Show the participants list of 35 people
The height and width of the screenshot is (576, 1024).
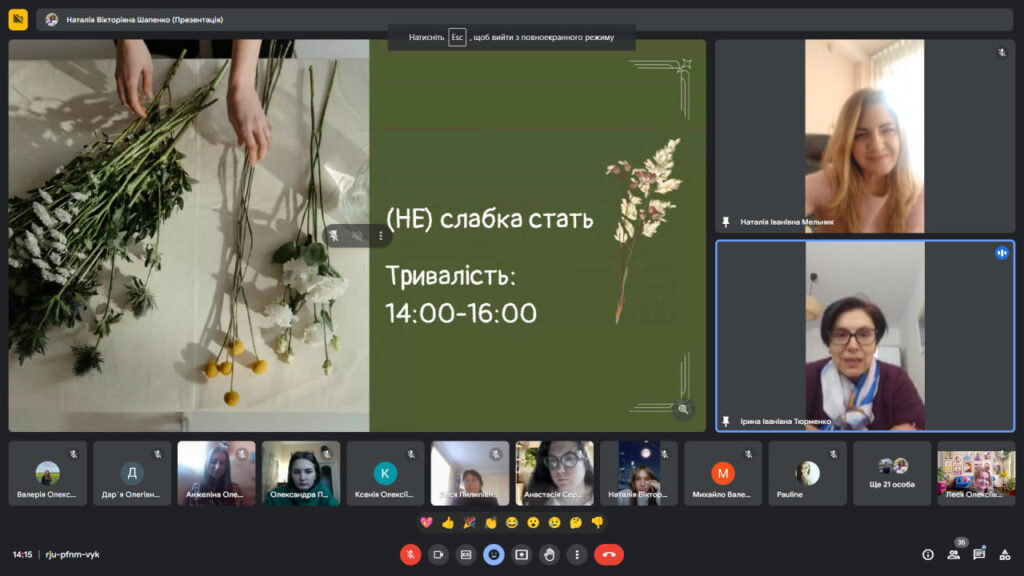point(954,554)
